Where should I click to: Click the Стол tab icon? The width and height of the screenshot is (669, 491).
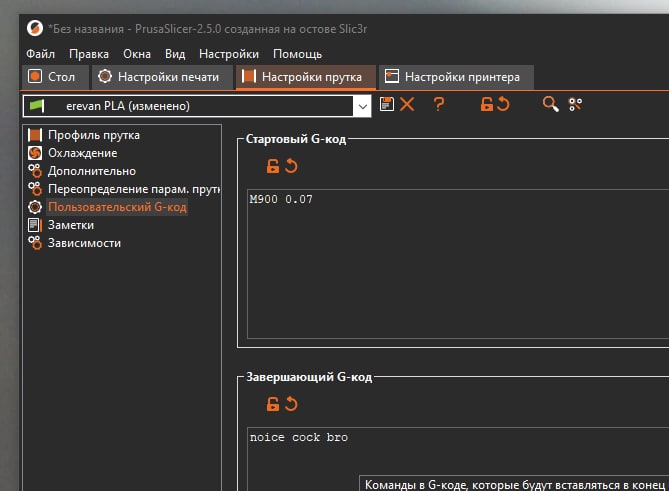pyautogui.click(x=35, y=77)
